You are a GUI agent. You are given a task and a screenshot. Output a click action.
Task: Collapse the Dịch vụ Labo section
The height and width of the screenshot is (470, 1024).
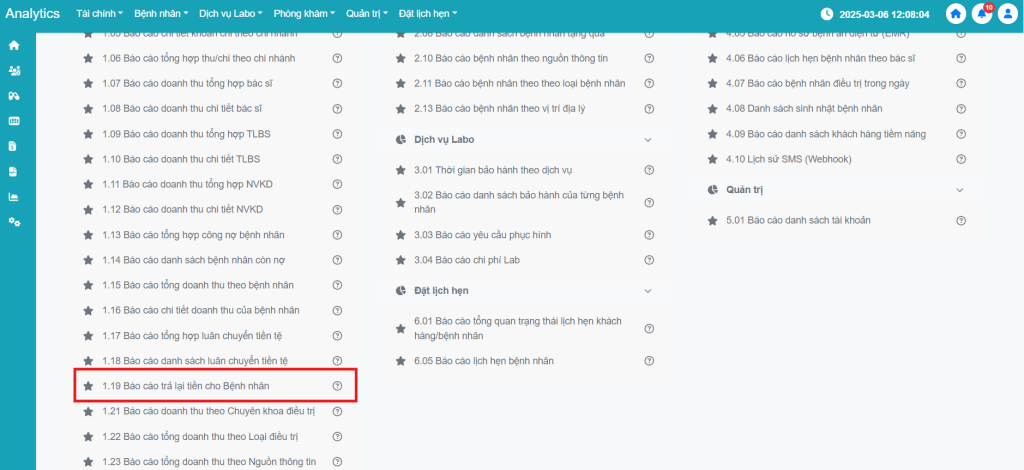click(x=648, y=140)
